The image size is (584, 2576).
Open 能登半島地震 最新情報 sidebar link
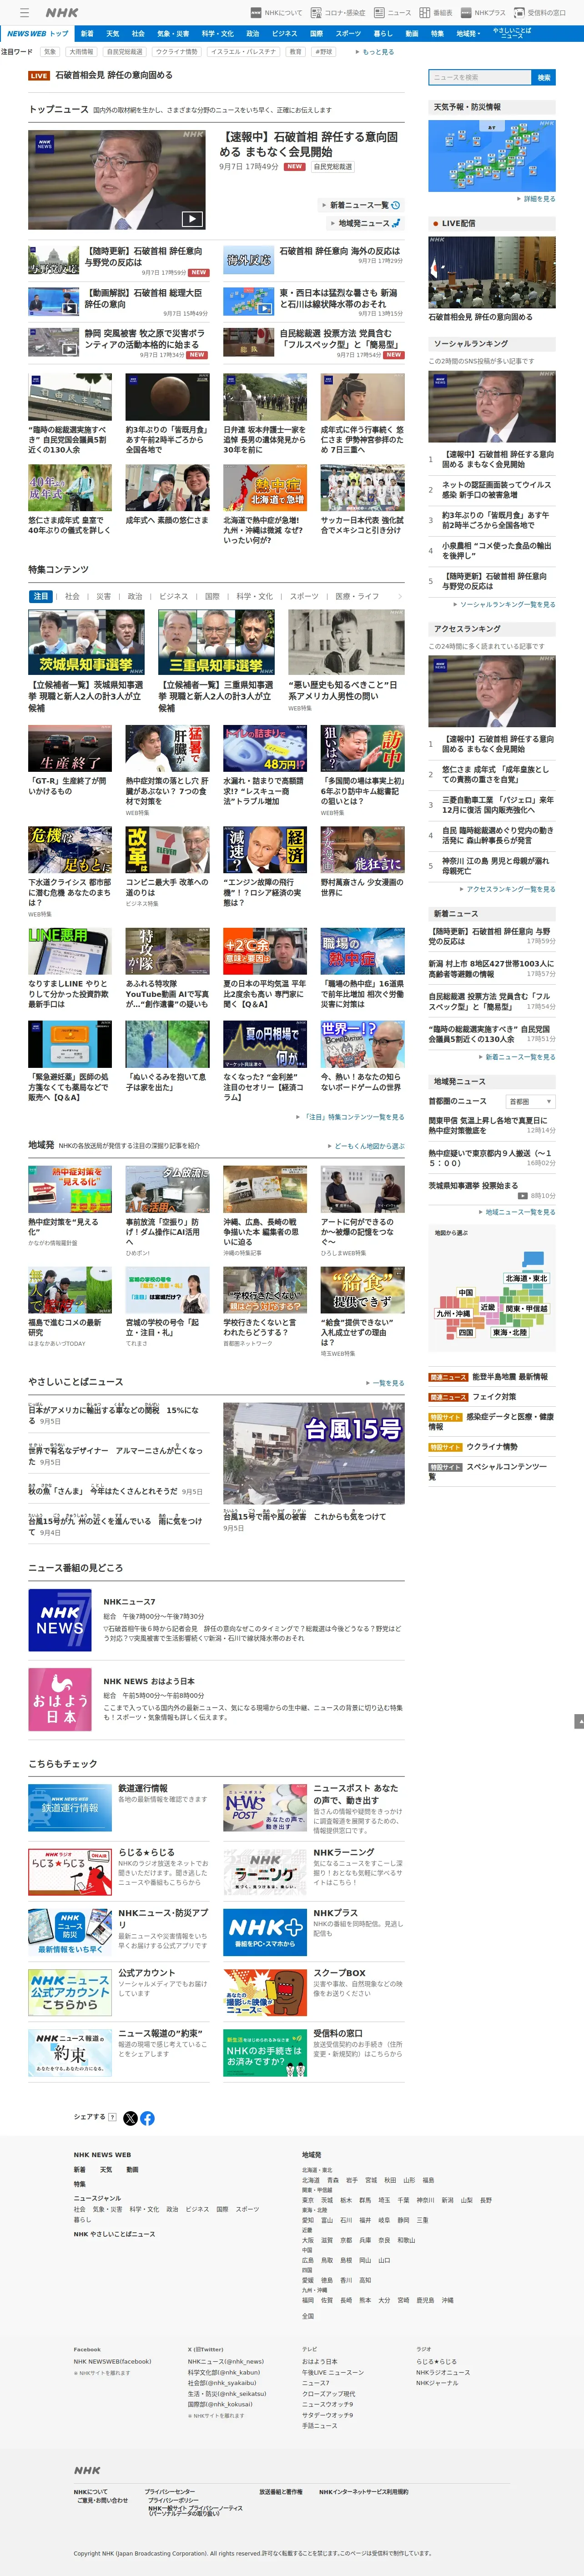510,1377
